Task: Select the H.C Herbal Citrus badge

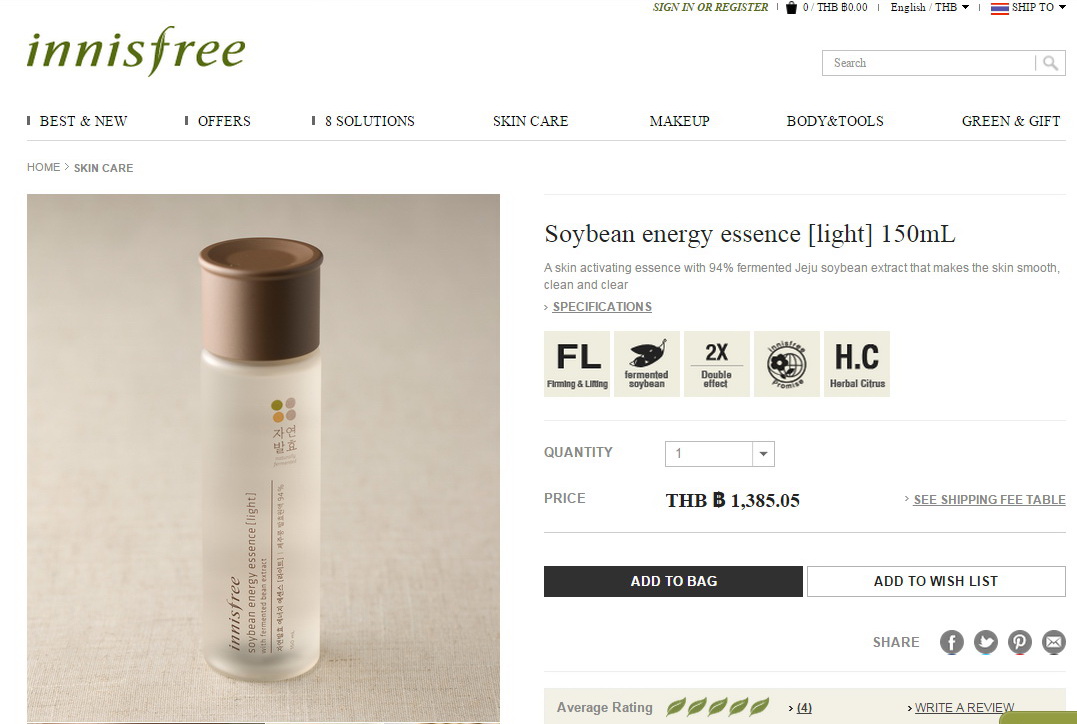Action: (857, 364)
